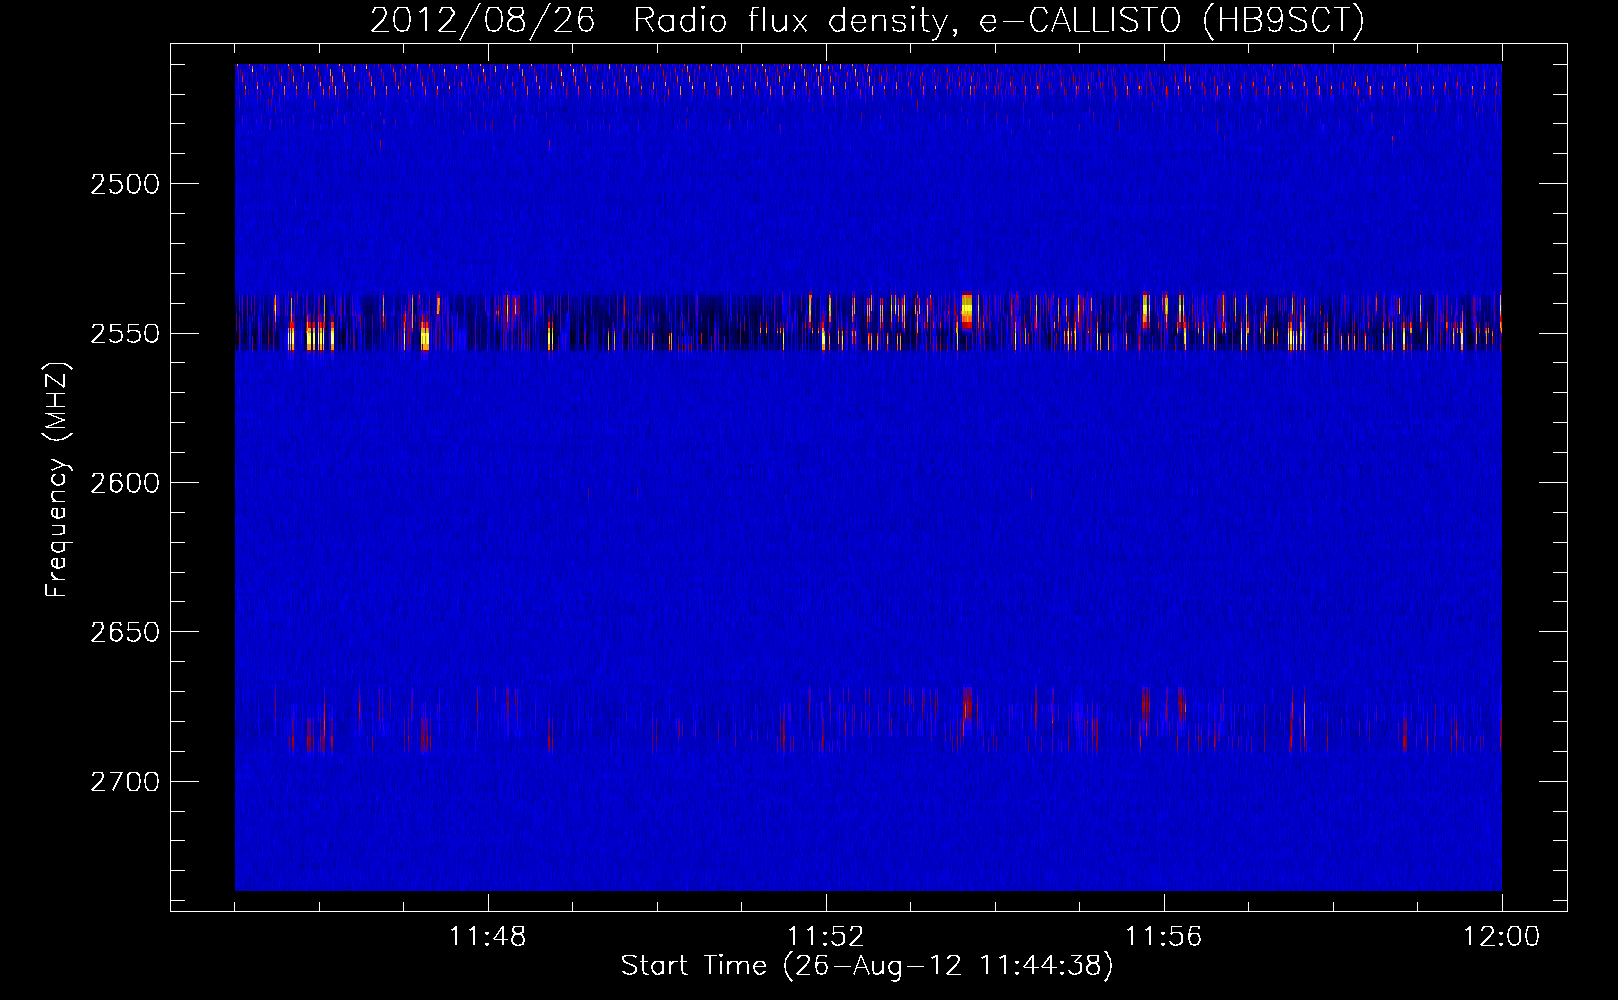Click the 2700 frequency tick label
Screen dimensions: 1618x1000
click(x=125, y=781)
